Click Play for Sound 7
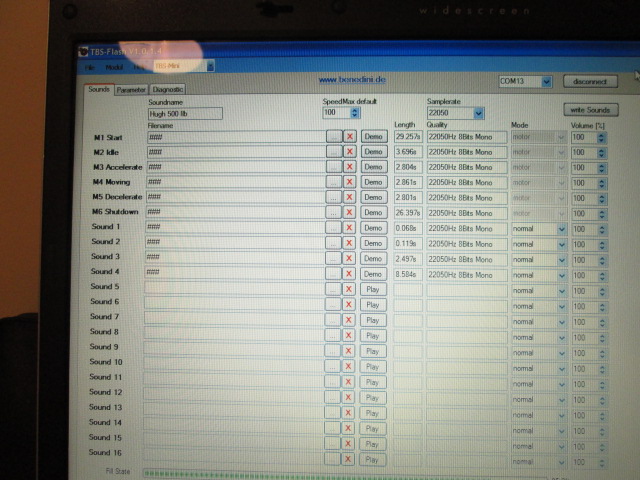The height and width of the screenshot is (480, 640). 373,320
